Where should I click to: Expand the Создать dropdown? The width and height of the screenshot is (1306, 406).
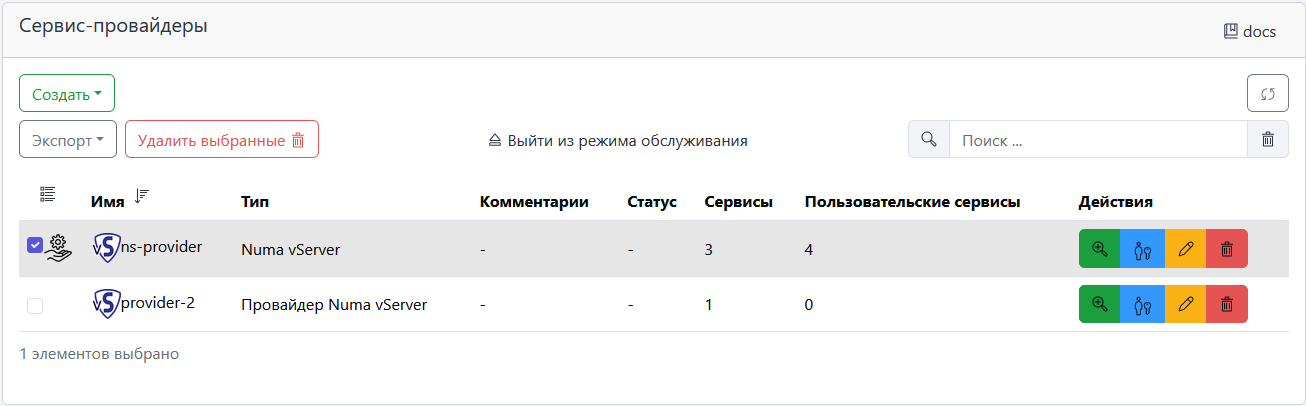point(67,95)
